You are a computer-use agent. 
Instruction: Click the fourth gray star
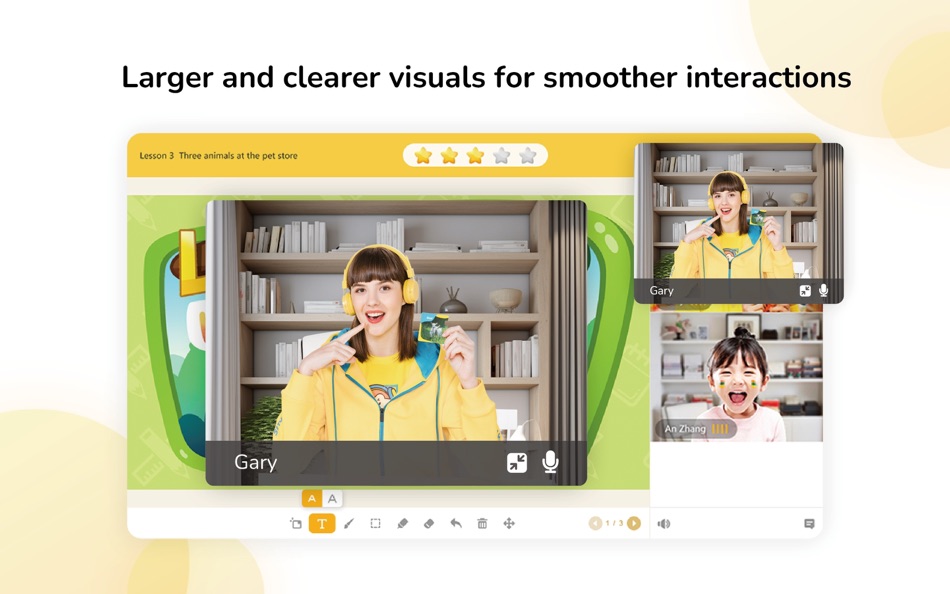(502, 156)
